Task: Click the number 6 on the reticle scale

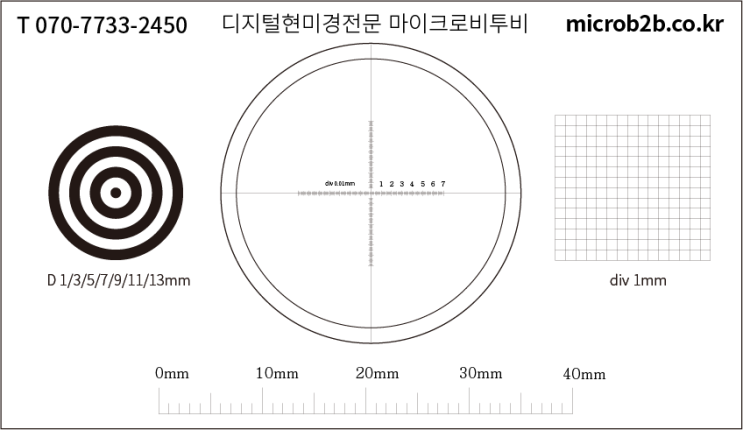Action: pyautogui.click(x=433, y=184)
